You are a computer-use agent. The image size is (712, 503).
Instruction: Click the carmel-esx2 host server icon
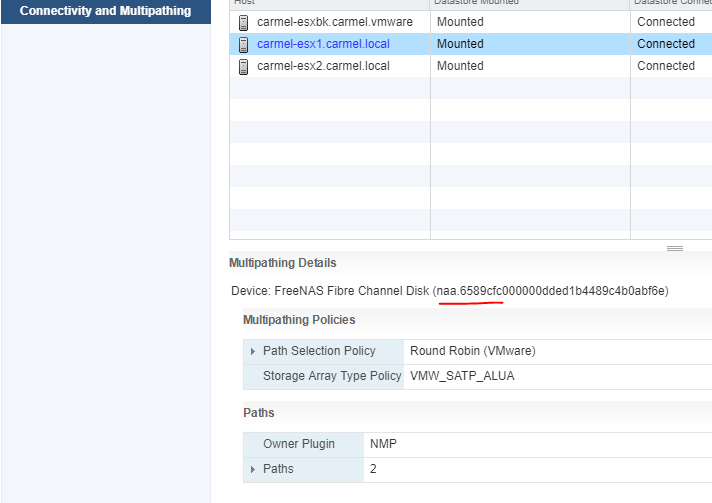(x=243, y=66)
